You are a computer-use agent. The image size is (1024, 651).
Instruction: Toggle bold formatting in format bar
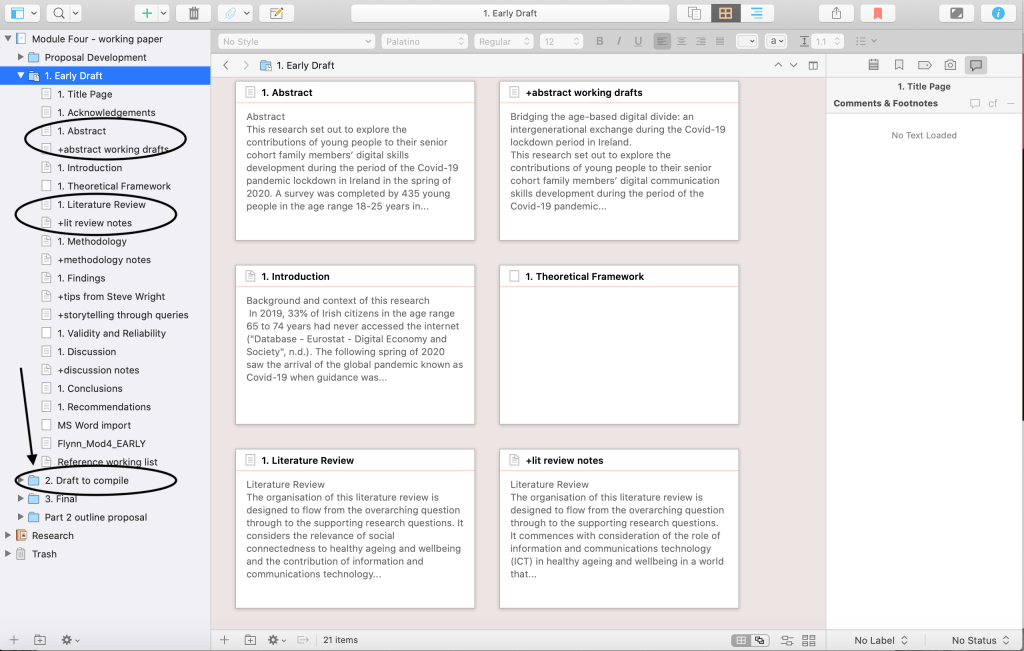tap(600, 41)
